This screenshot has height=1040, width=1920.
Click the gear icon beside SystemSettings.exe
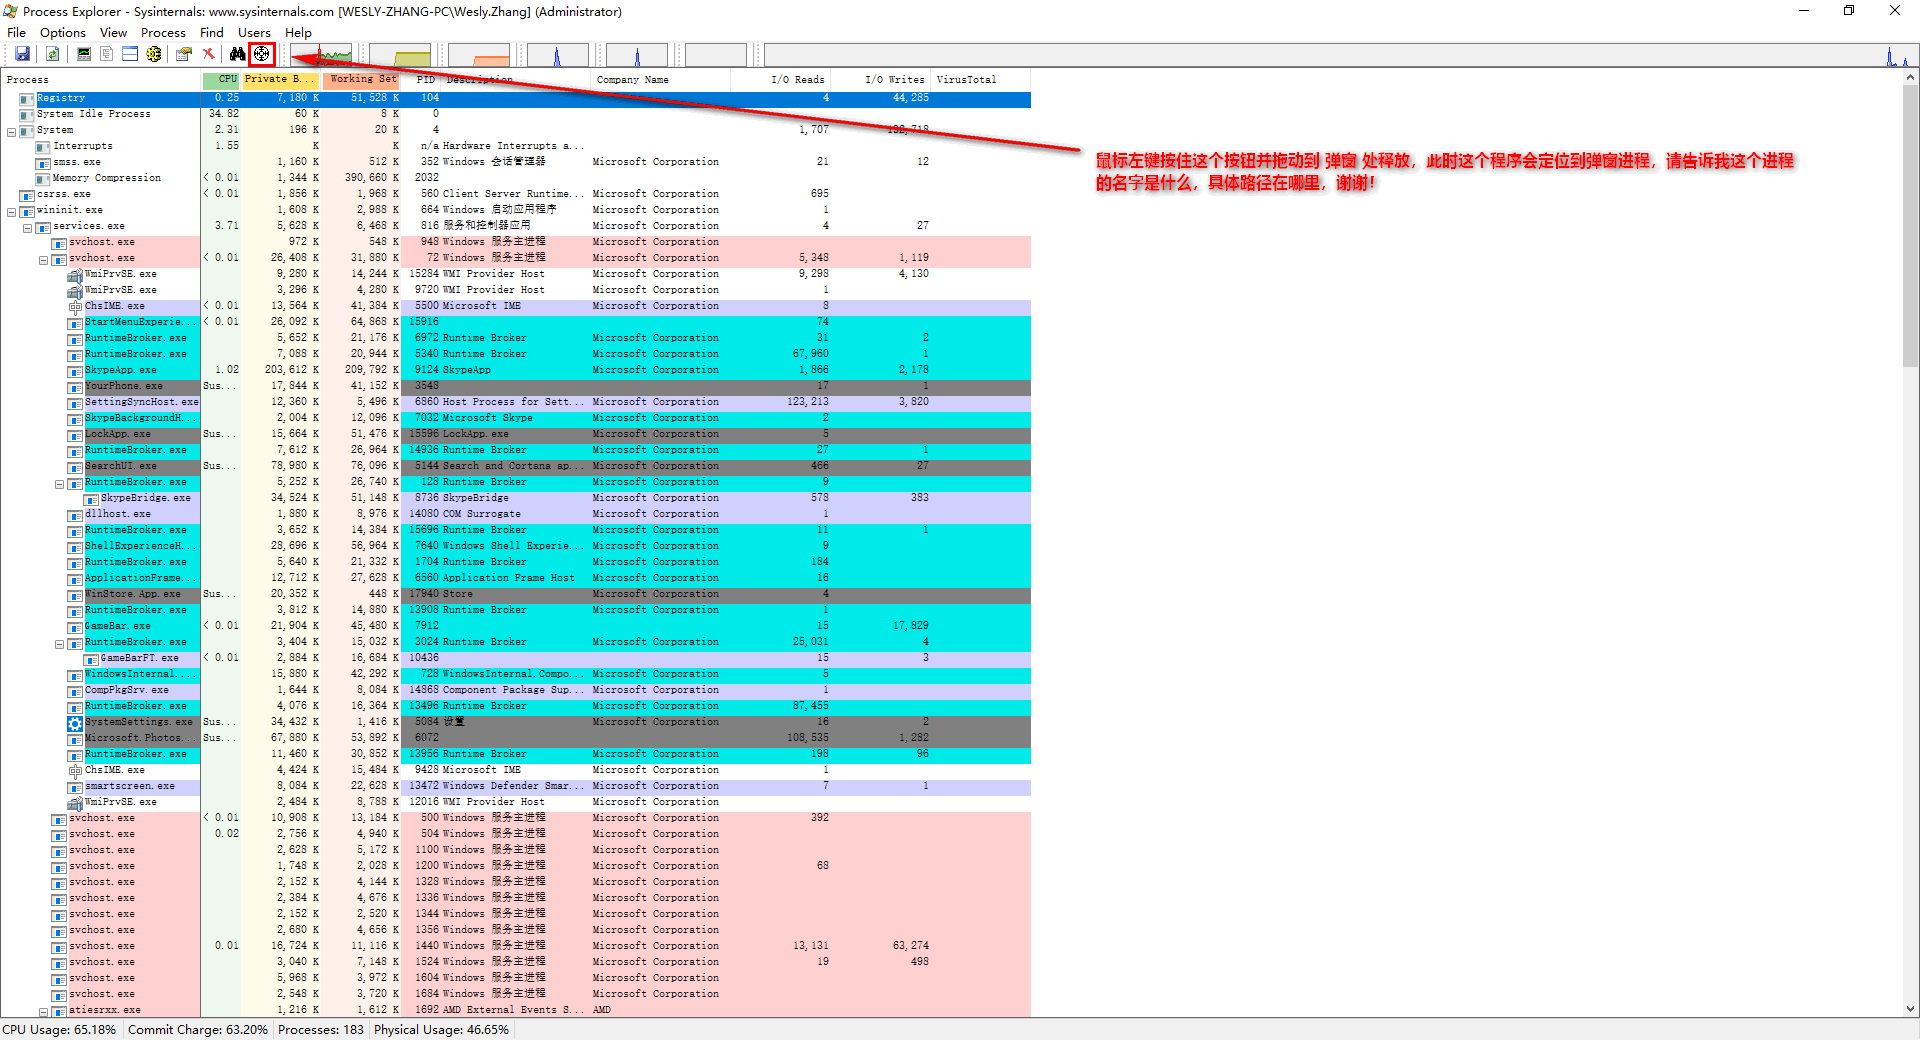click(75, 722)
